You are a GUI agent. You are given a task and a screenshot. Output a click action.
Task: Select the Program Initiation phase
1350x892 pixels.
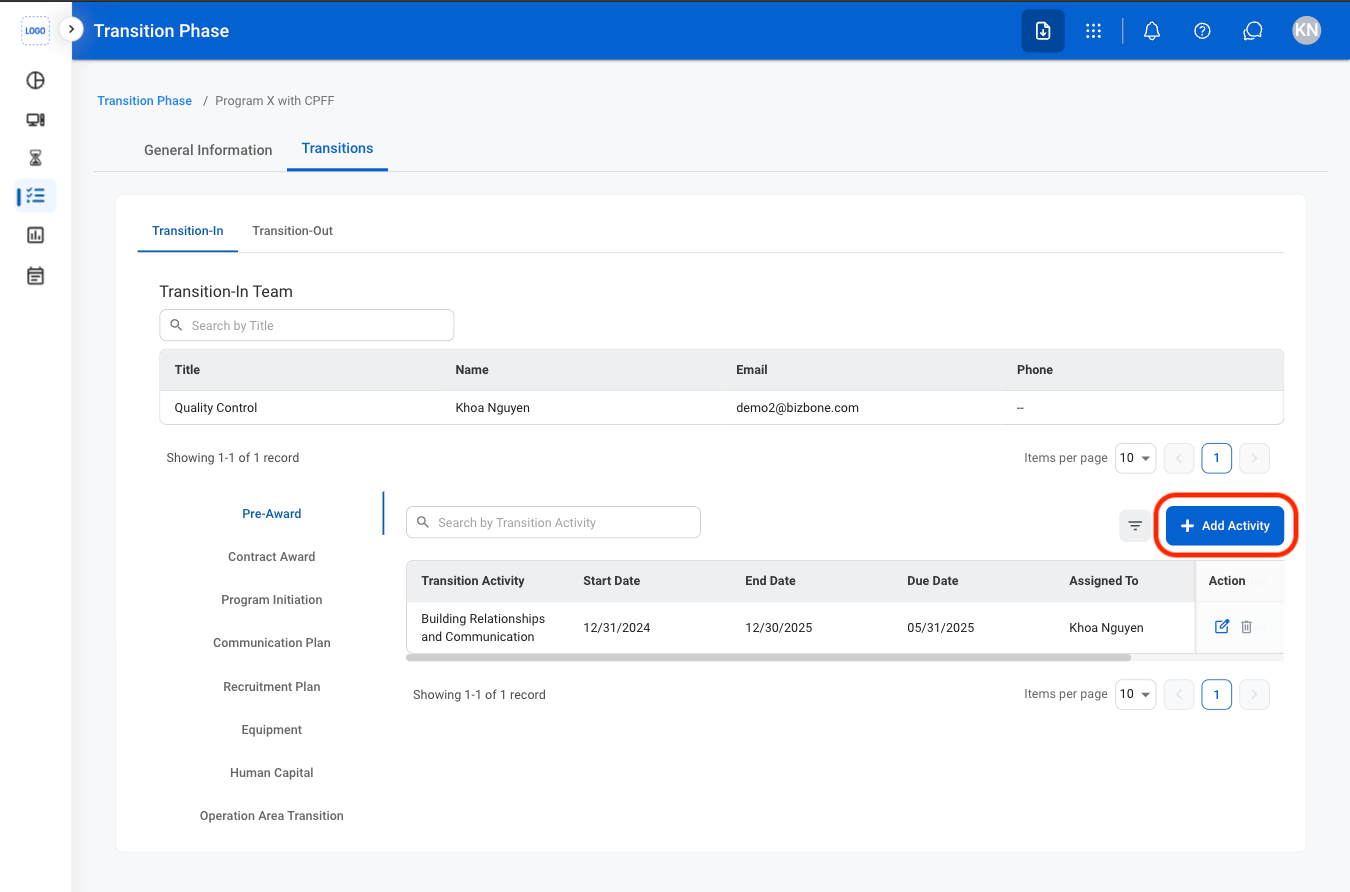pos(271,600)
